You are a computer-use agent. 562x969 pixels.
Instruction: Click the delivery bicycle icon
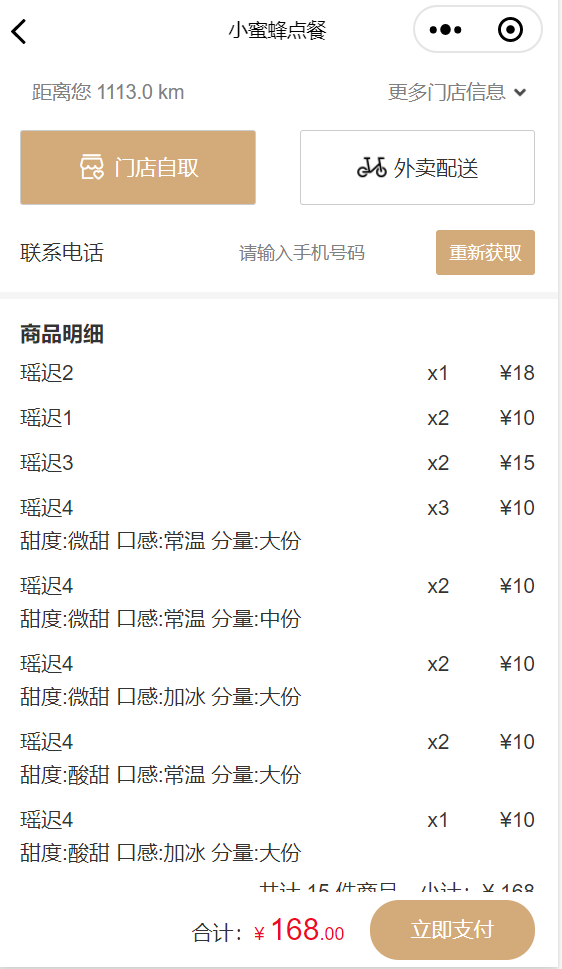pos(372,167)
